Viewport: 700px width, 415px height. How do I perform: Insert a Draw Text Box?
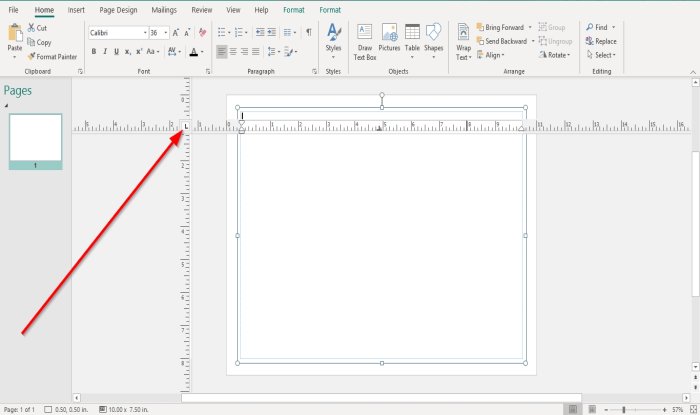click(365, 43)
